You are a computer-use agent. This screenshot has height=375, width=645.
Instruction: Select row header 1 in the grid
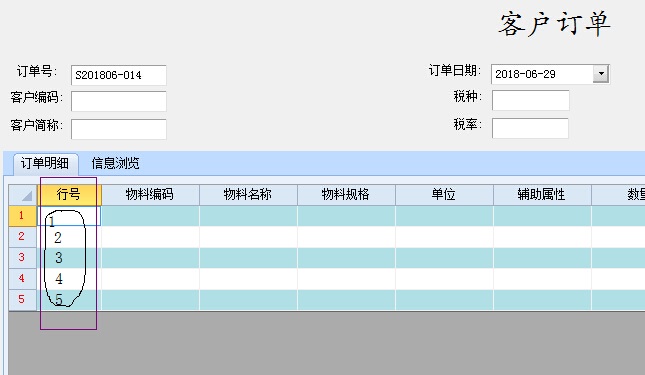point(23,216)
